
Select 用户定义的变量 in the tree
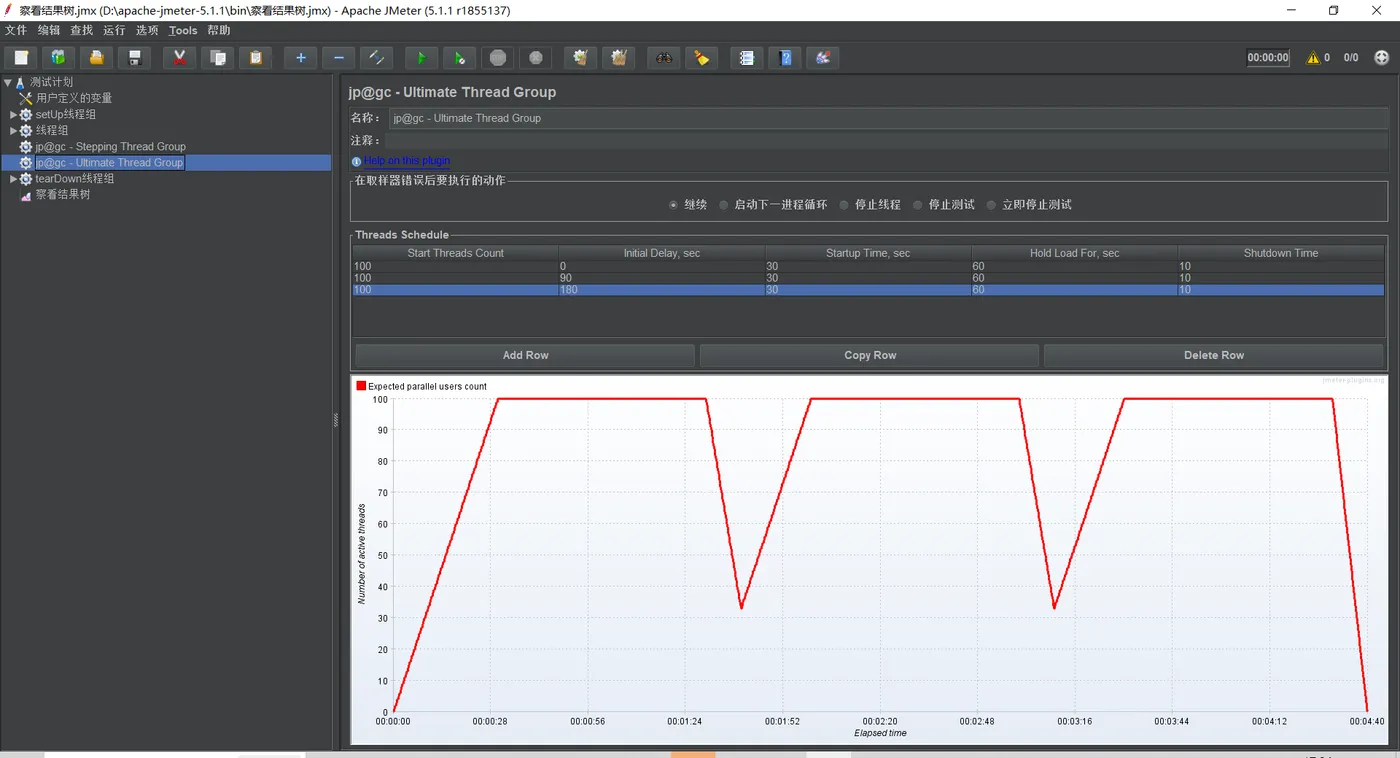(x=74, y=98)
